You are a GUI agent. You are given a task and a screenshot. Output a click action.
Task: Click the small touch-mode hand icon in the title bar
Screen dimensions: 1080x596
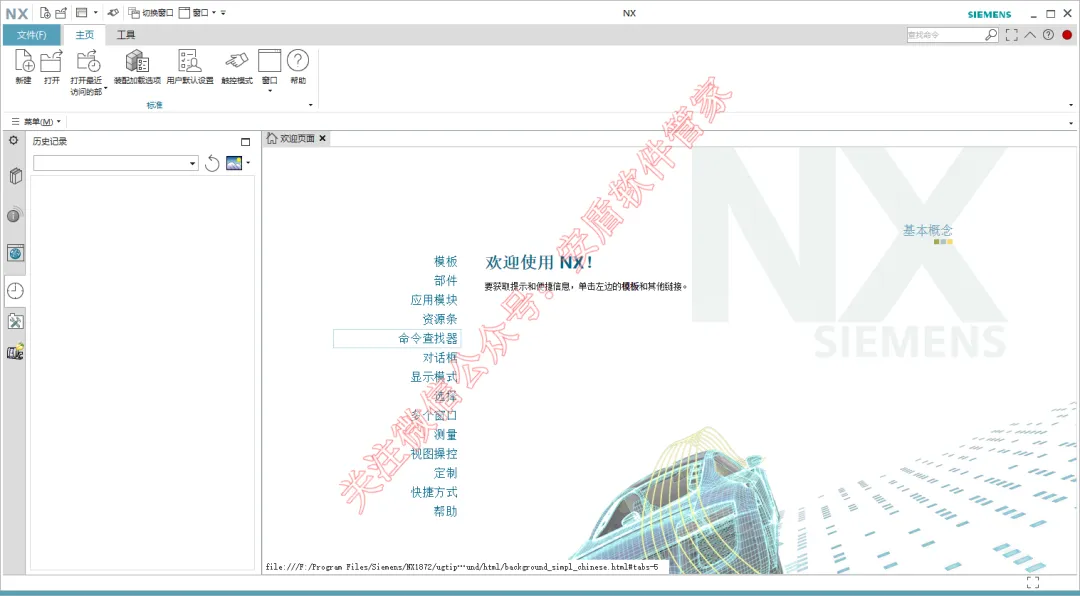[x=113, y=12]
